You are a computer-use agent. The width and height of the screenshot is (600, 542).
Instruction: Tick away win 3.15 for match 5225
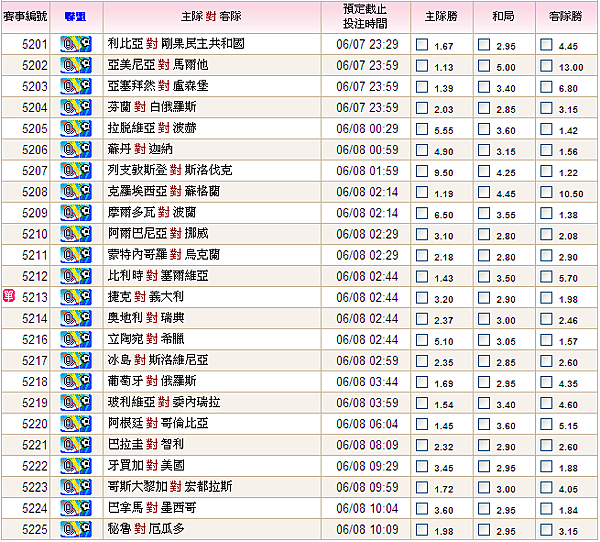click(x=546, y=530)
